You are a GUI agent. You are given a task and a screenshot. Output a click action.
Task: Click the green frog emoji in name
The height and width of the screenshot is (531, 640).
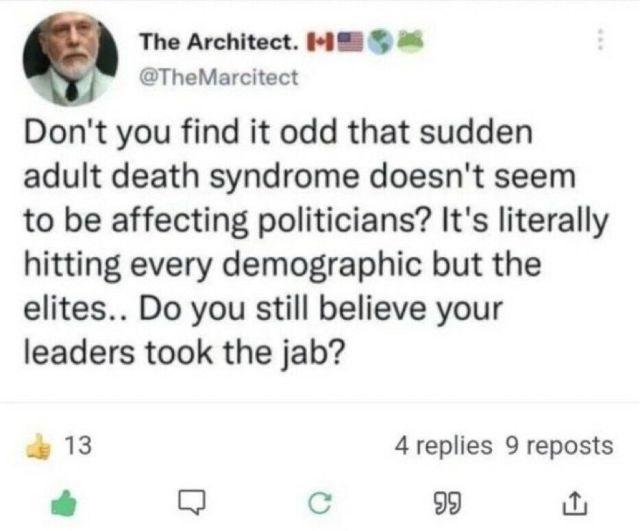(409, 40)
